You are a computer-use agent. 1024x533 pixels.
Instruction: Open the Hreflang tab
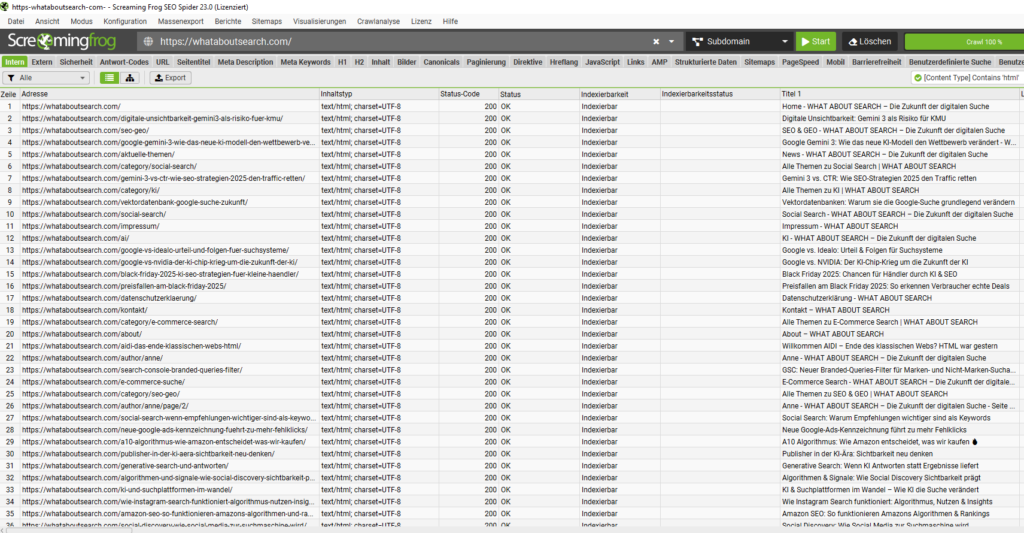pos(564,62)
